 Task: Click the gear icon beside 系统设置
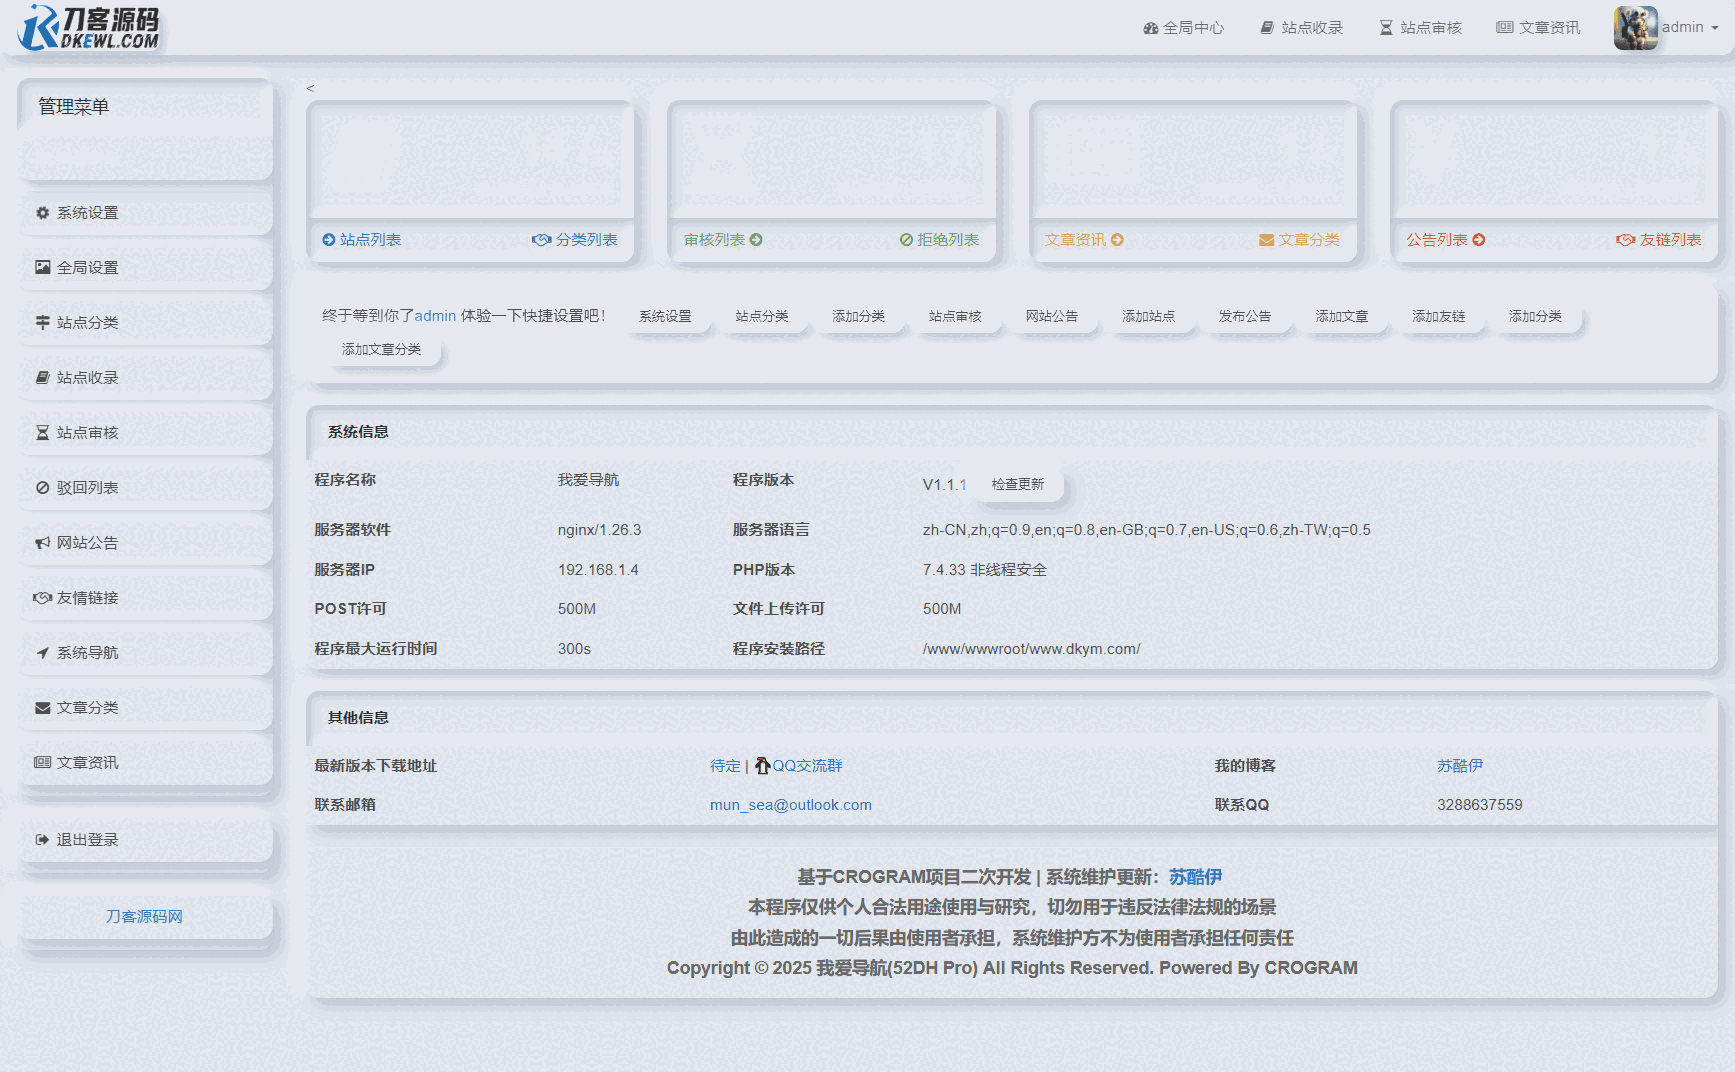[42, 213]
